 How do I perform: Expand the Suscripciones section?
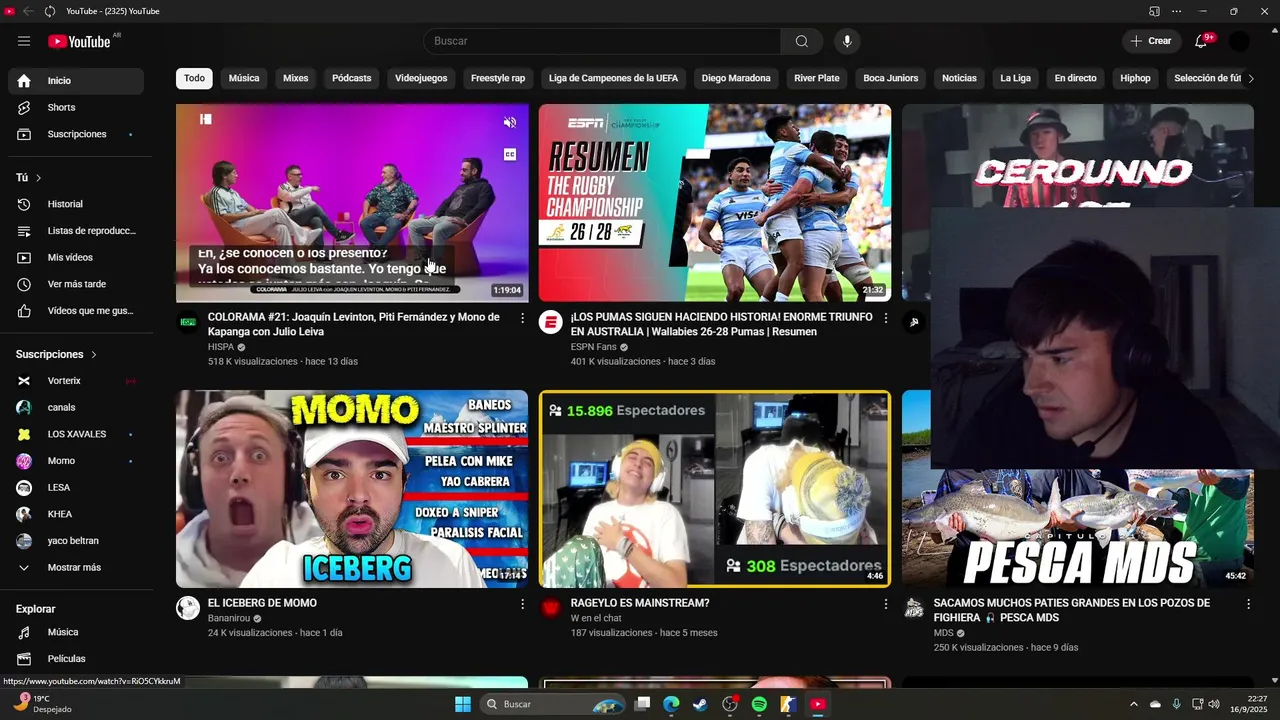[57, 354]
